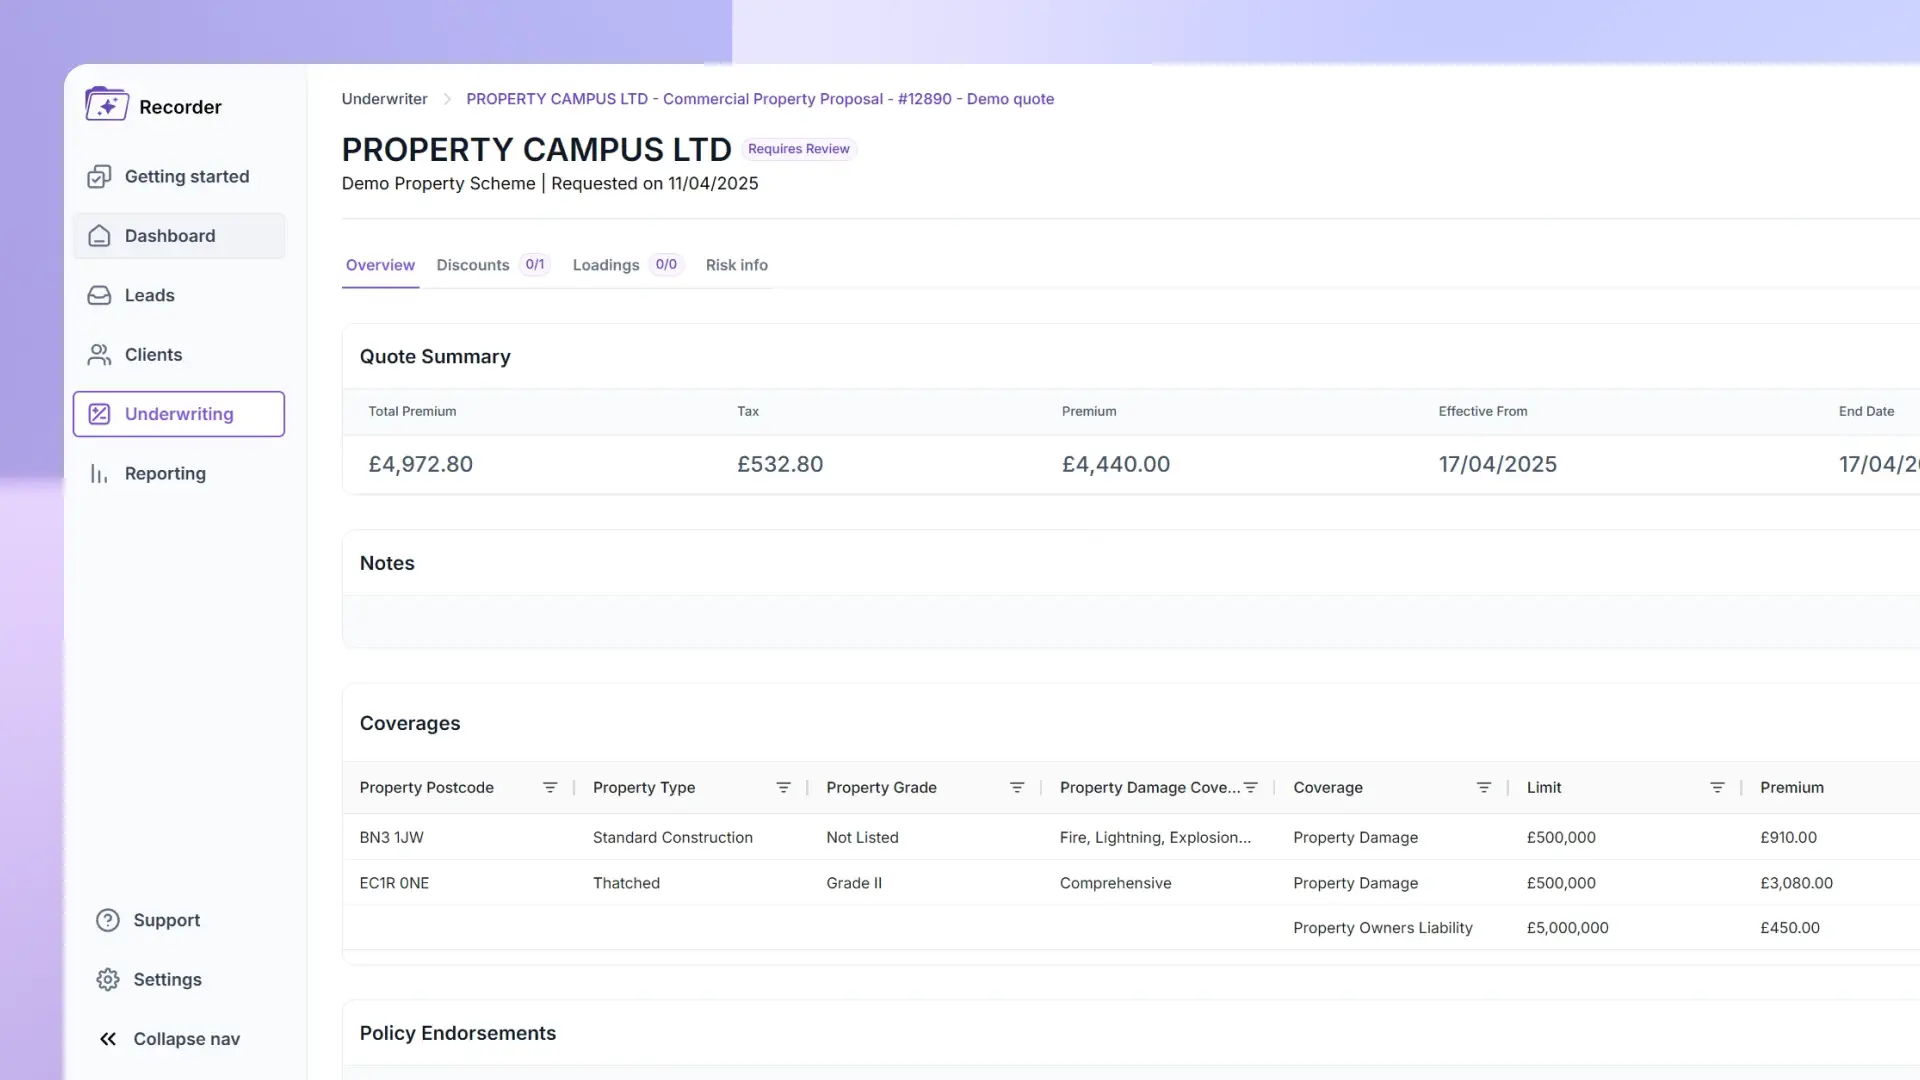Click the Recorder logo icon
Viewport: 1920px width, 1080px height.
[106, 105]
